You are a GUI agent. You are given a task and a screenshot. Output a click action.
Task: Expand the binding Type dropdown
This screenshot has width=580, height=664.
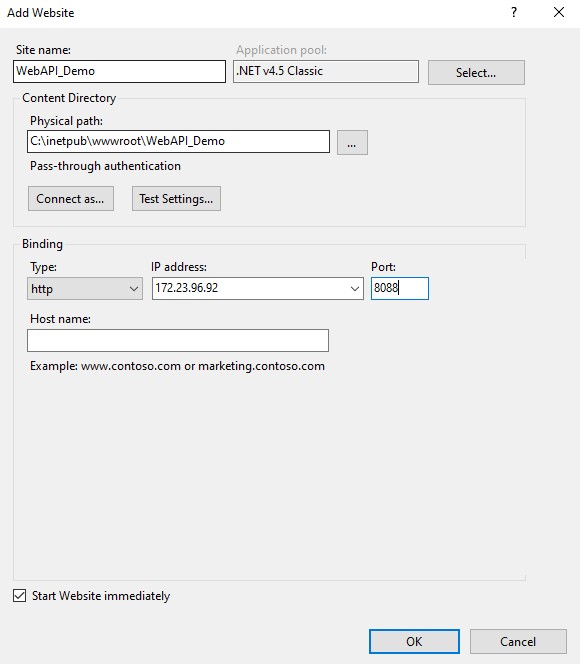point(85,289)
